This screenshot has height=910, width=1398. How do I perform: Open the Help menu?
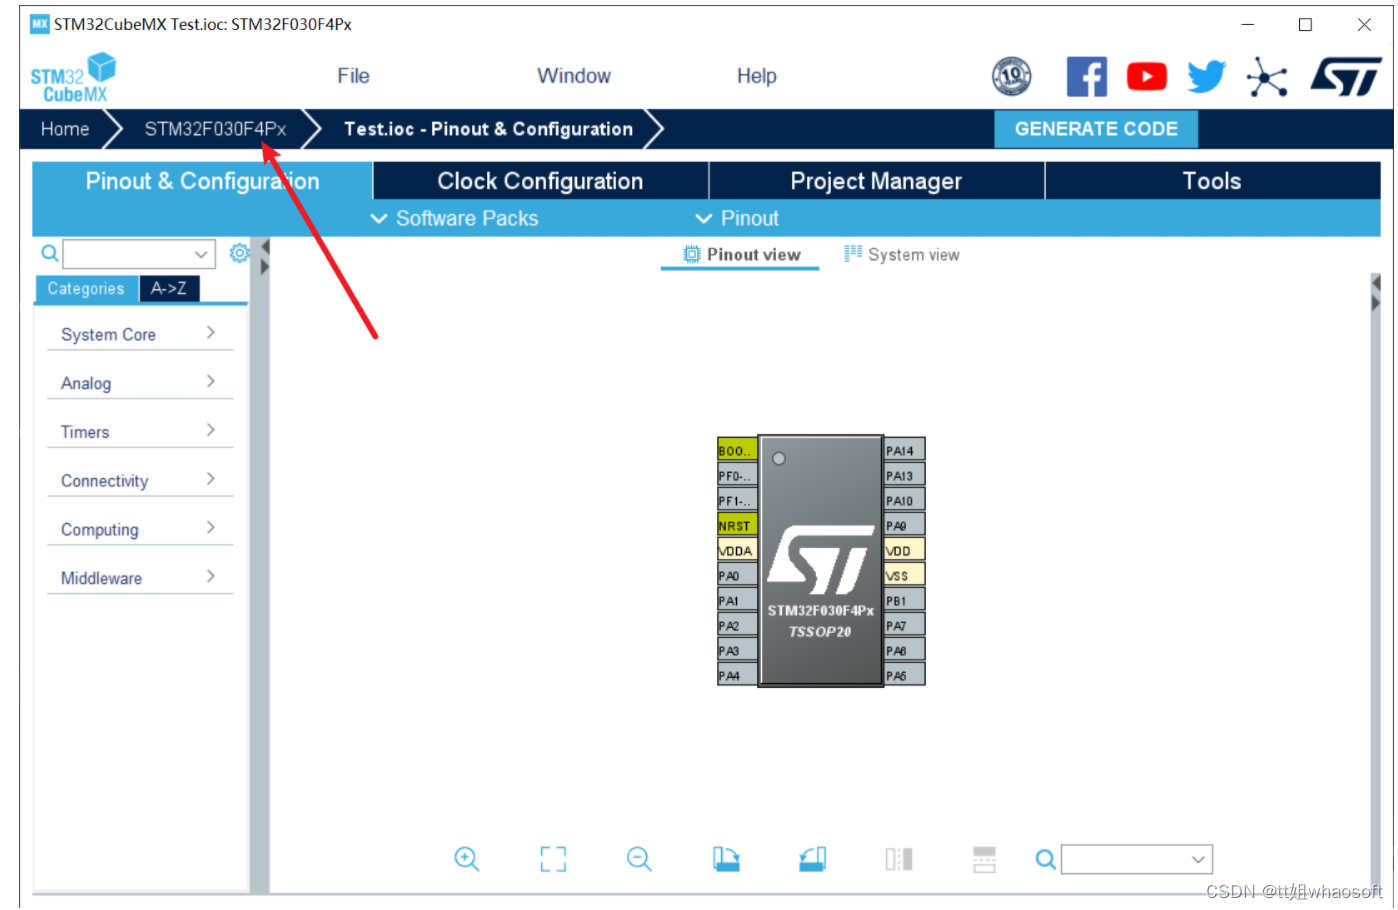757,76
